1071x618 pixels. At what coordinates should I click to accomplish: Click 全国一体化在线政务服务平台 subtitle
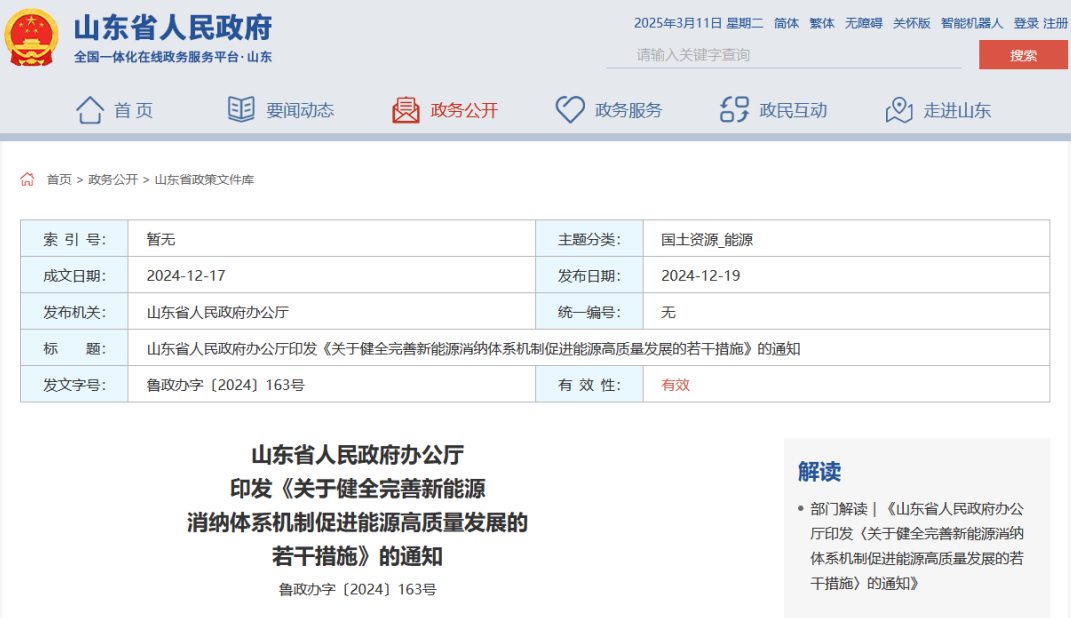coord(173,57)
